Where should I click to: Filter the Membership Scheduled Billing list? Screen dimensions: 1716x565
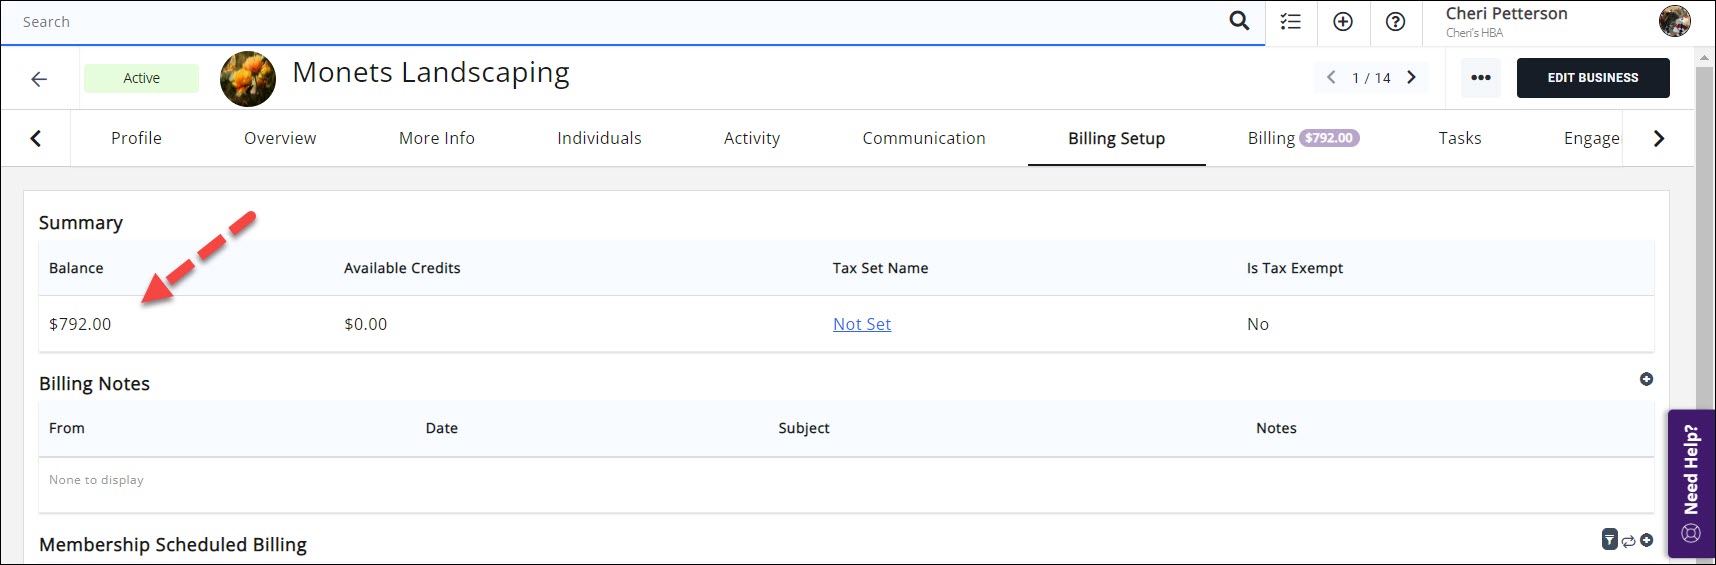coord(1609,540)
